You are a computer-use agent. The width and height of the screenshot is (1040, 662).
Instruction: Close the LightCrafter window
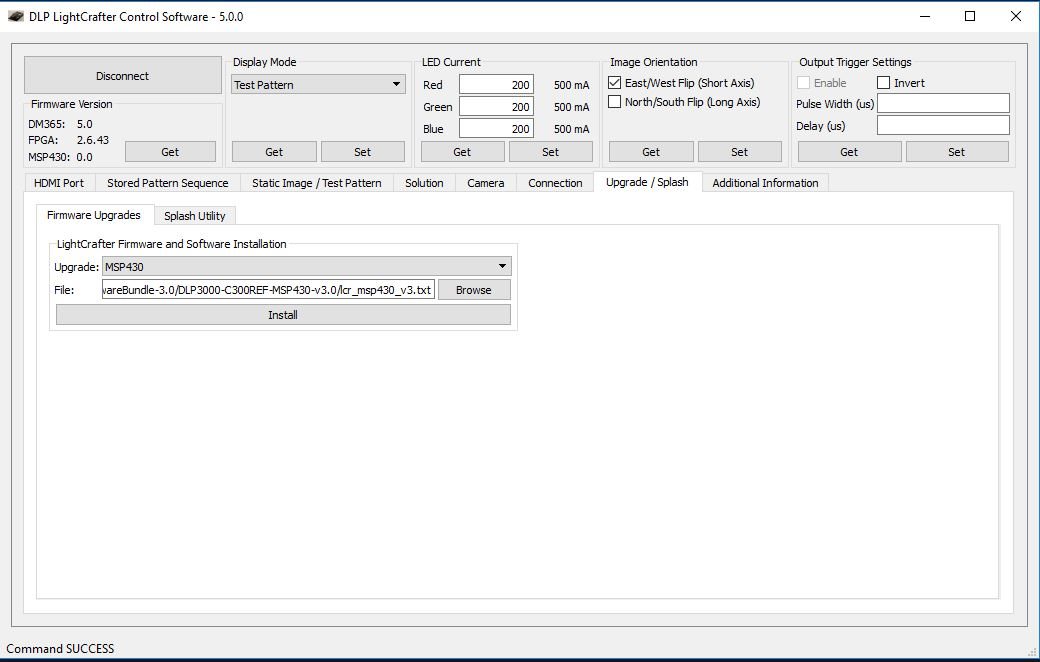pyautogui.click(x=1015, y=17)
